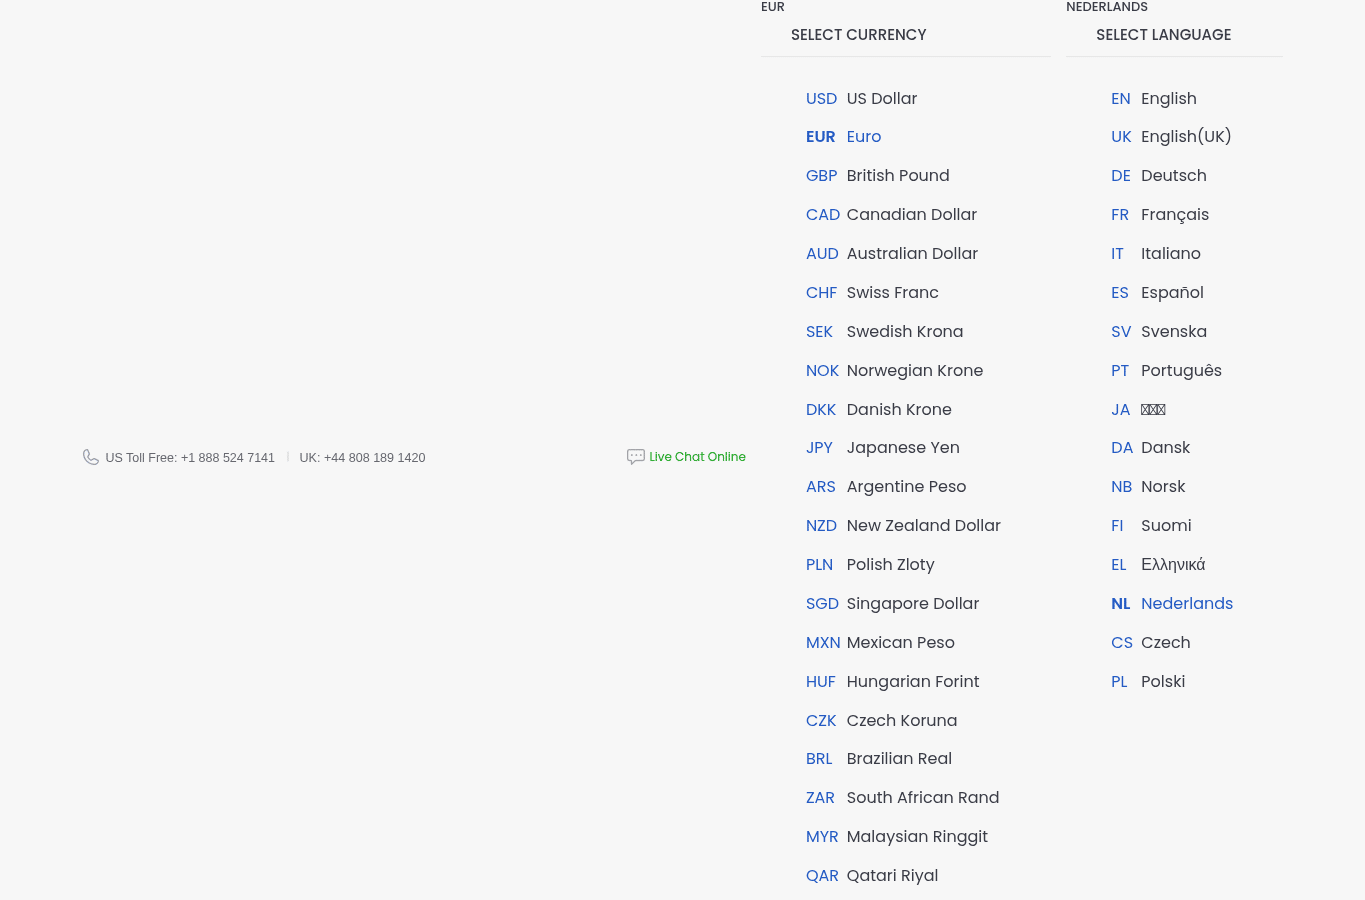Select South African Rand currency
1365x900 pixels.
(903, 798)
